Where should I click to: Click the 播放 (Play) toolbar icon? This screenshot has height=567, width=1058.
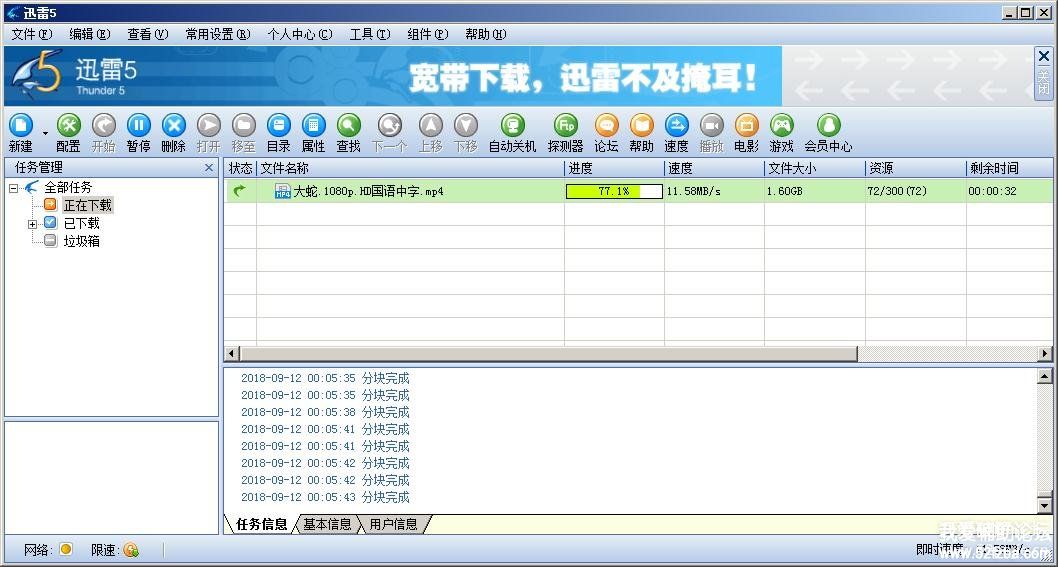tap(711, 126)
